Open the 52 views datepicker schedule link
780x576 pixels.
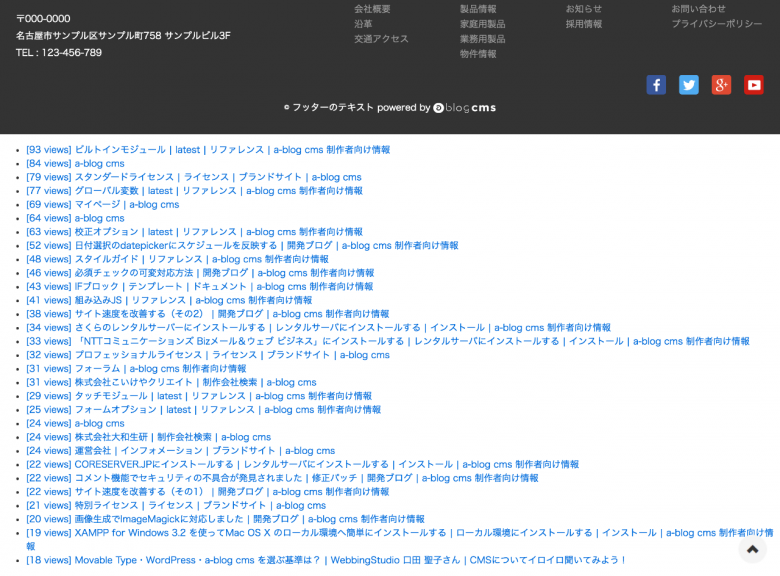(242, 246)
